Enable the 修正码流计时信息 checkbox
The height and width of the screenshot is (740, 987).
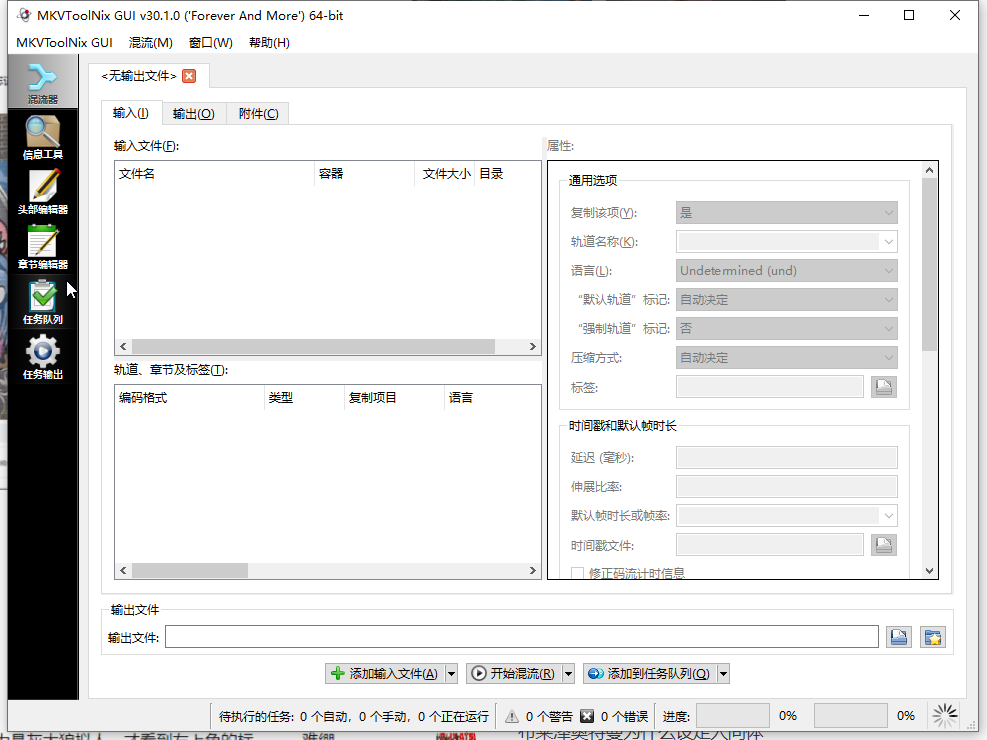coord(577,571)
